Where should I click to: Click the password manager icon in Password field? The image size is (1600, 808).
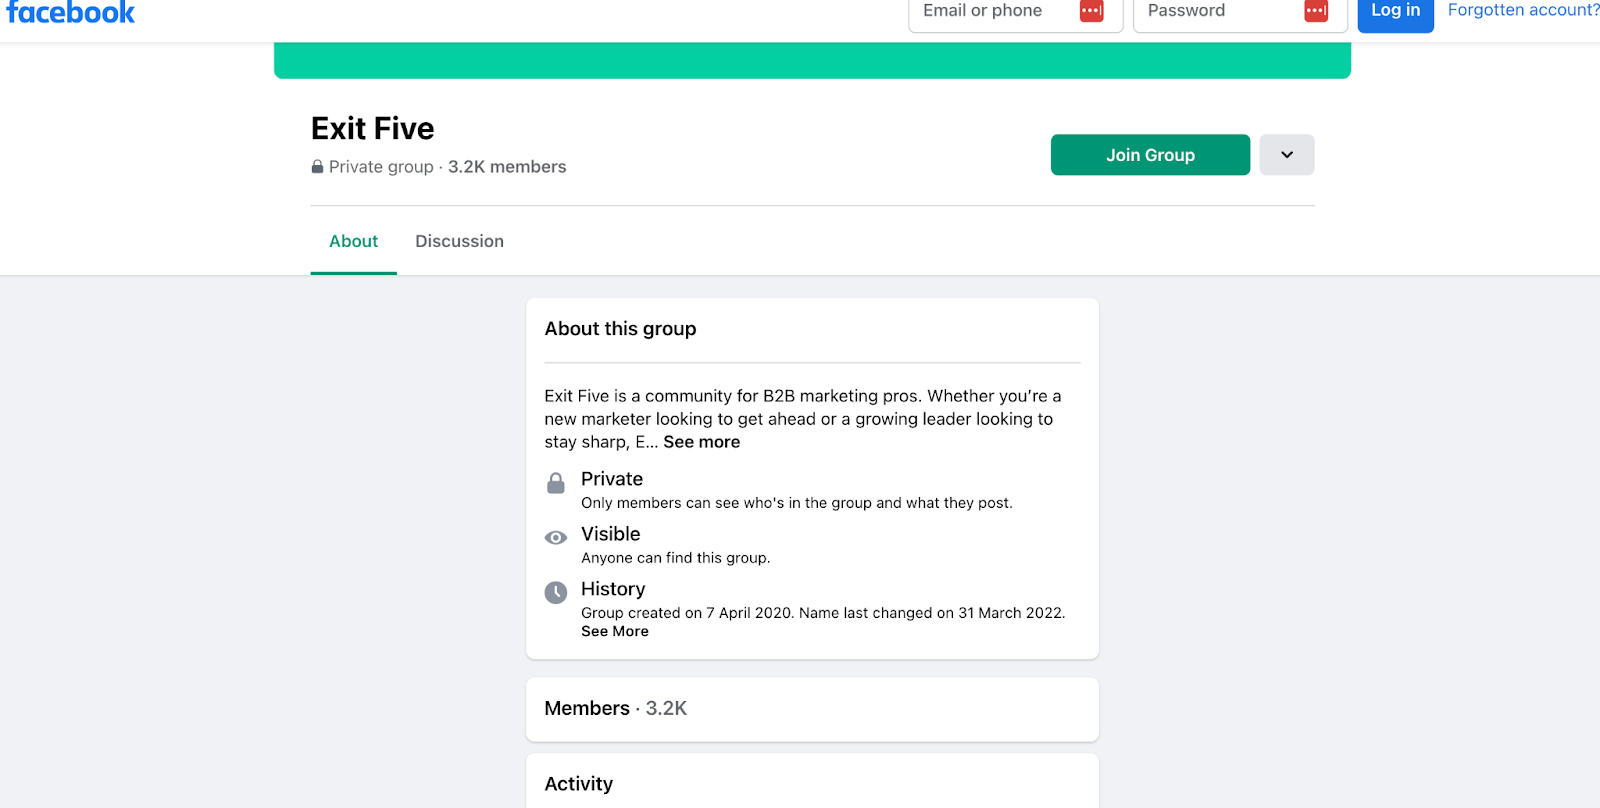tap(1316, 11)
